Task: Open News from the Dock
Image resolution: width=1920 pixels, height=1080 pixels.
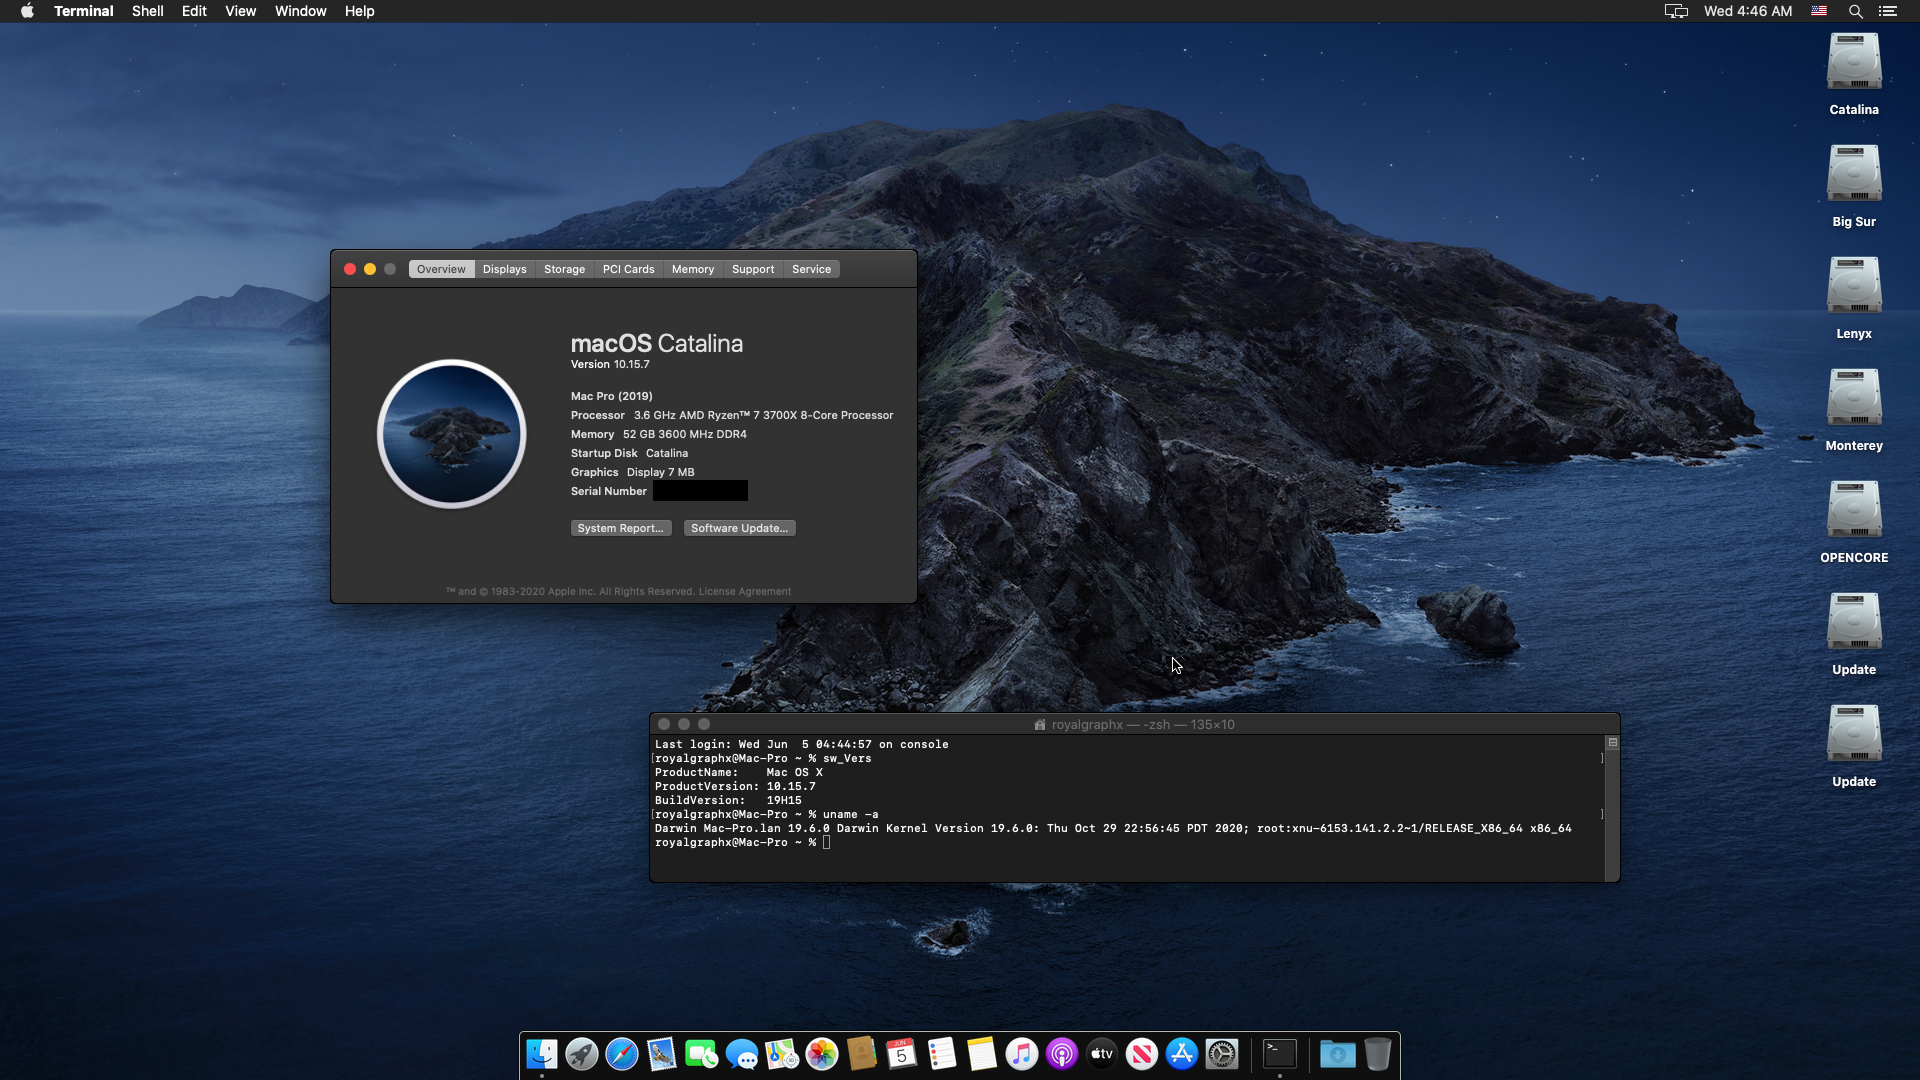Action: 1141,1054
